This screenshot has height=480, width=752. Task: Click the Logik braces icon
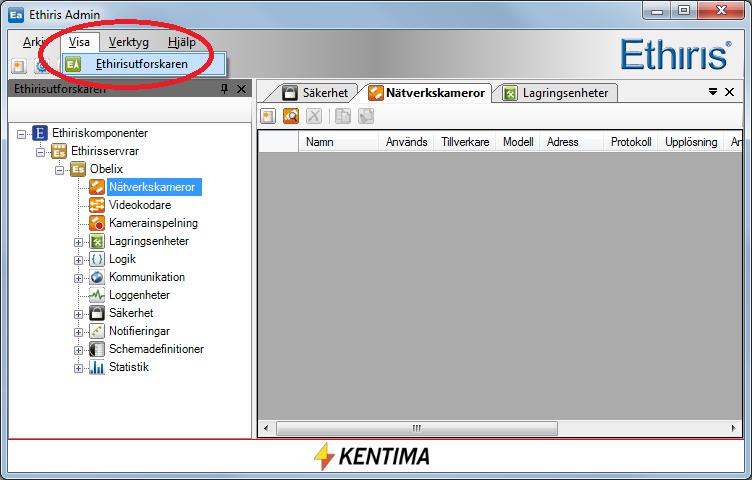point(97,259)
